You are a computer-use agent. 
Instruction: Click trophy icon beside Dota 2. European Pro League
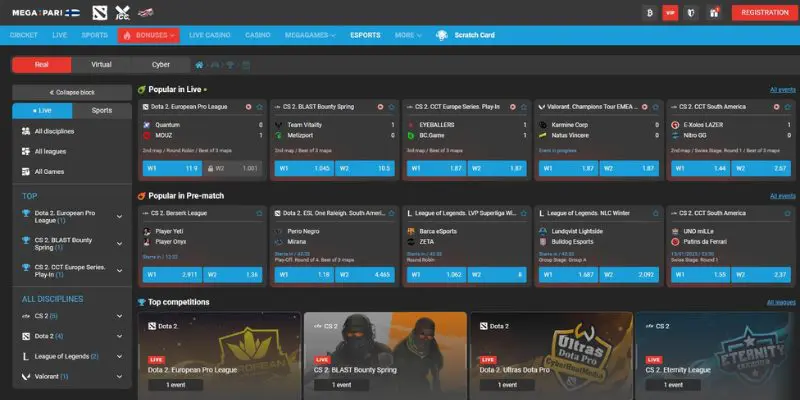[x=26, y=213]
